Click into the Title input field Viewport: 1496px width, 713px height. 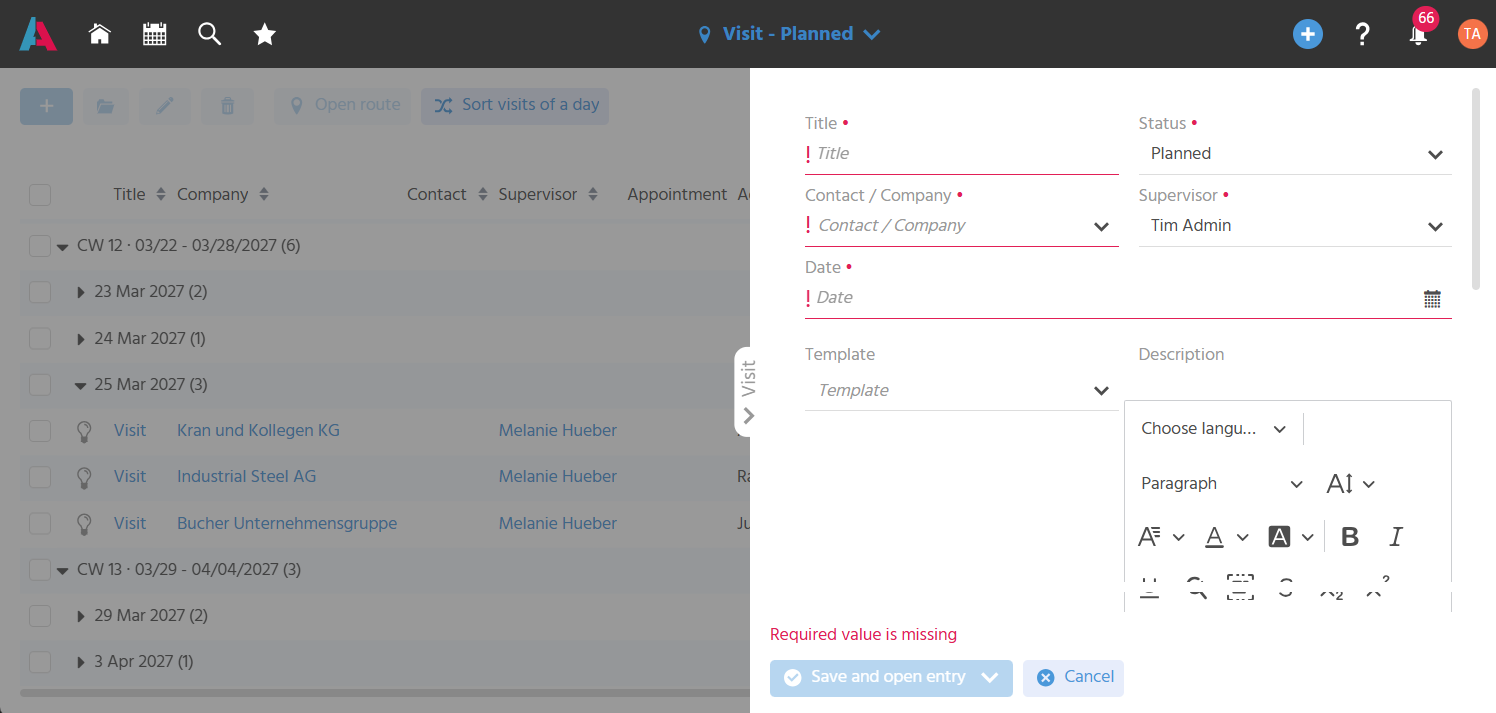pyautogui.click(x=962, y=154)
